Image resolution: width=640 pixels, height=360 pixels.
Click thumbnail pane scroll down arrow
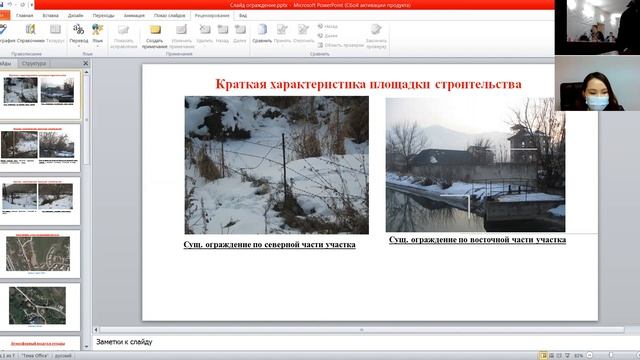click(x=86, y=347)
